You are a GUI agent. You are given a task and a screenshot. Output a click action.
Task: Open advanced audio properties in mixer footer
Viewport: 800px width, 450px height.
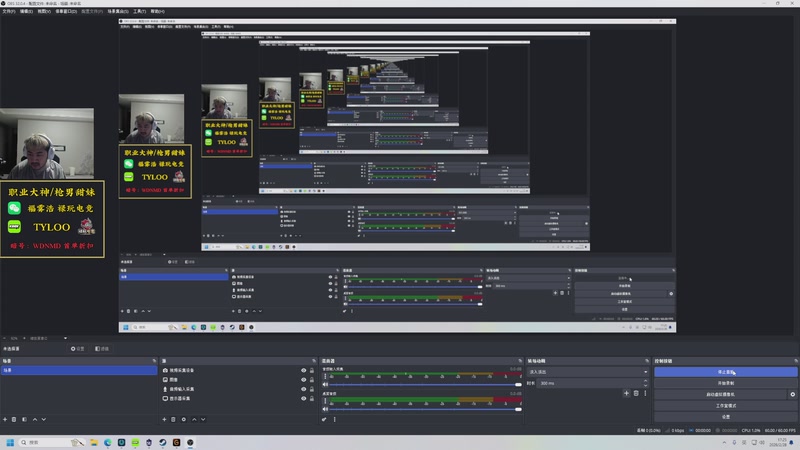point(324,419)
